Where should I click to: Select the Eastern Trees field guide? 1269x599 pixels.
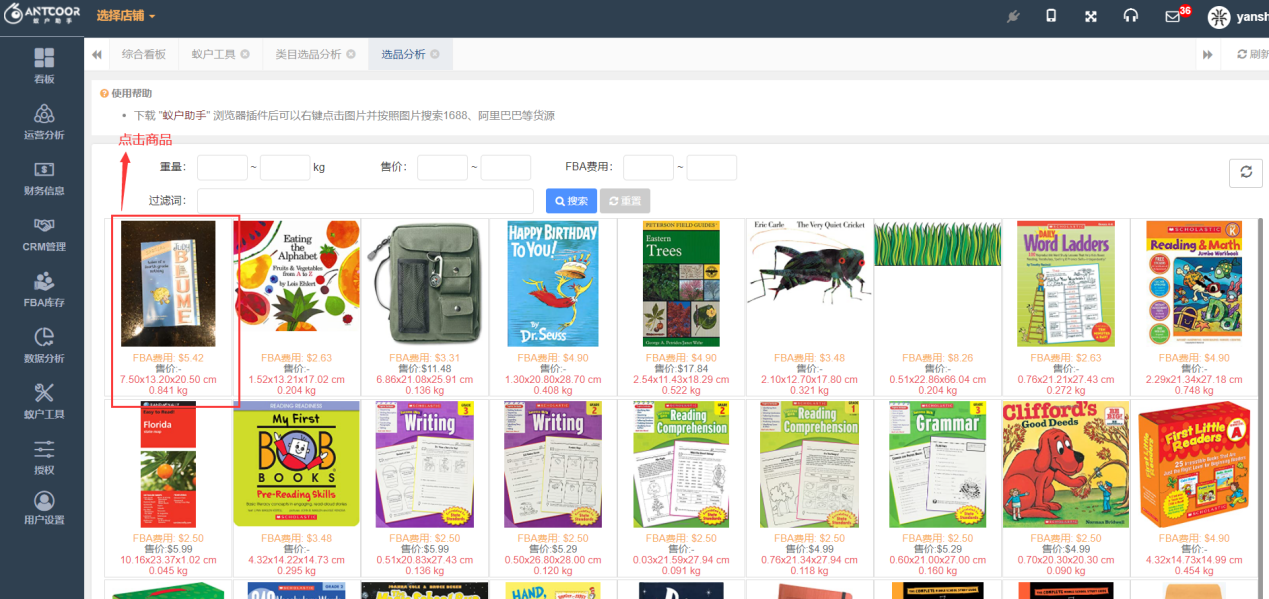[x=681, y=284]
